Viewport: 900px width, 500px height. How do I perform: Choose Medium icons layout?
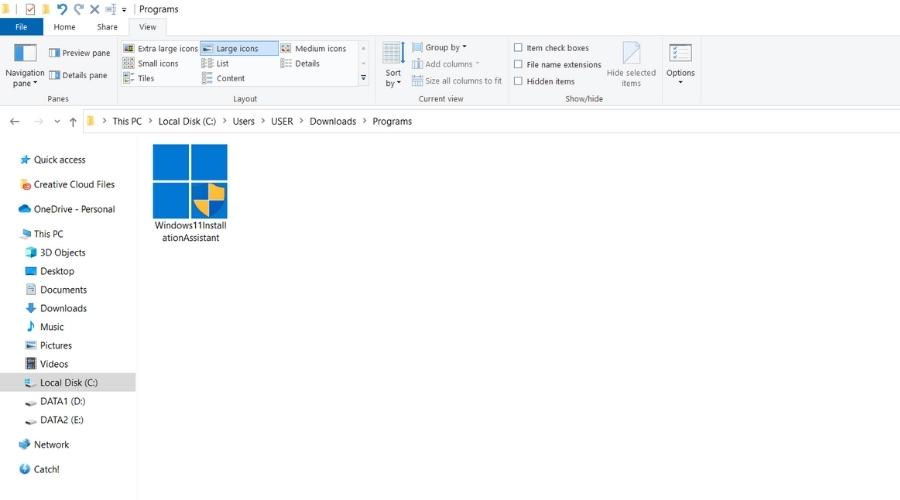pos(313,48)
